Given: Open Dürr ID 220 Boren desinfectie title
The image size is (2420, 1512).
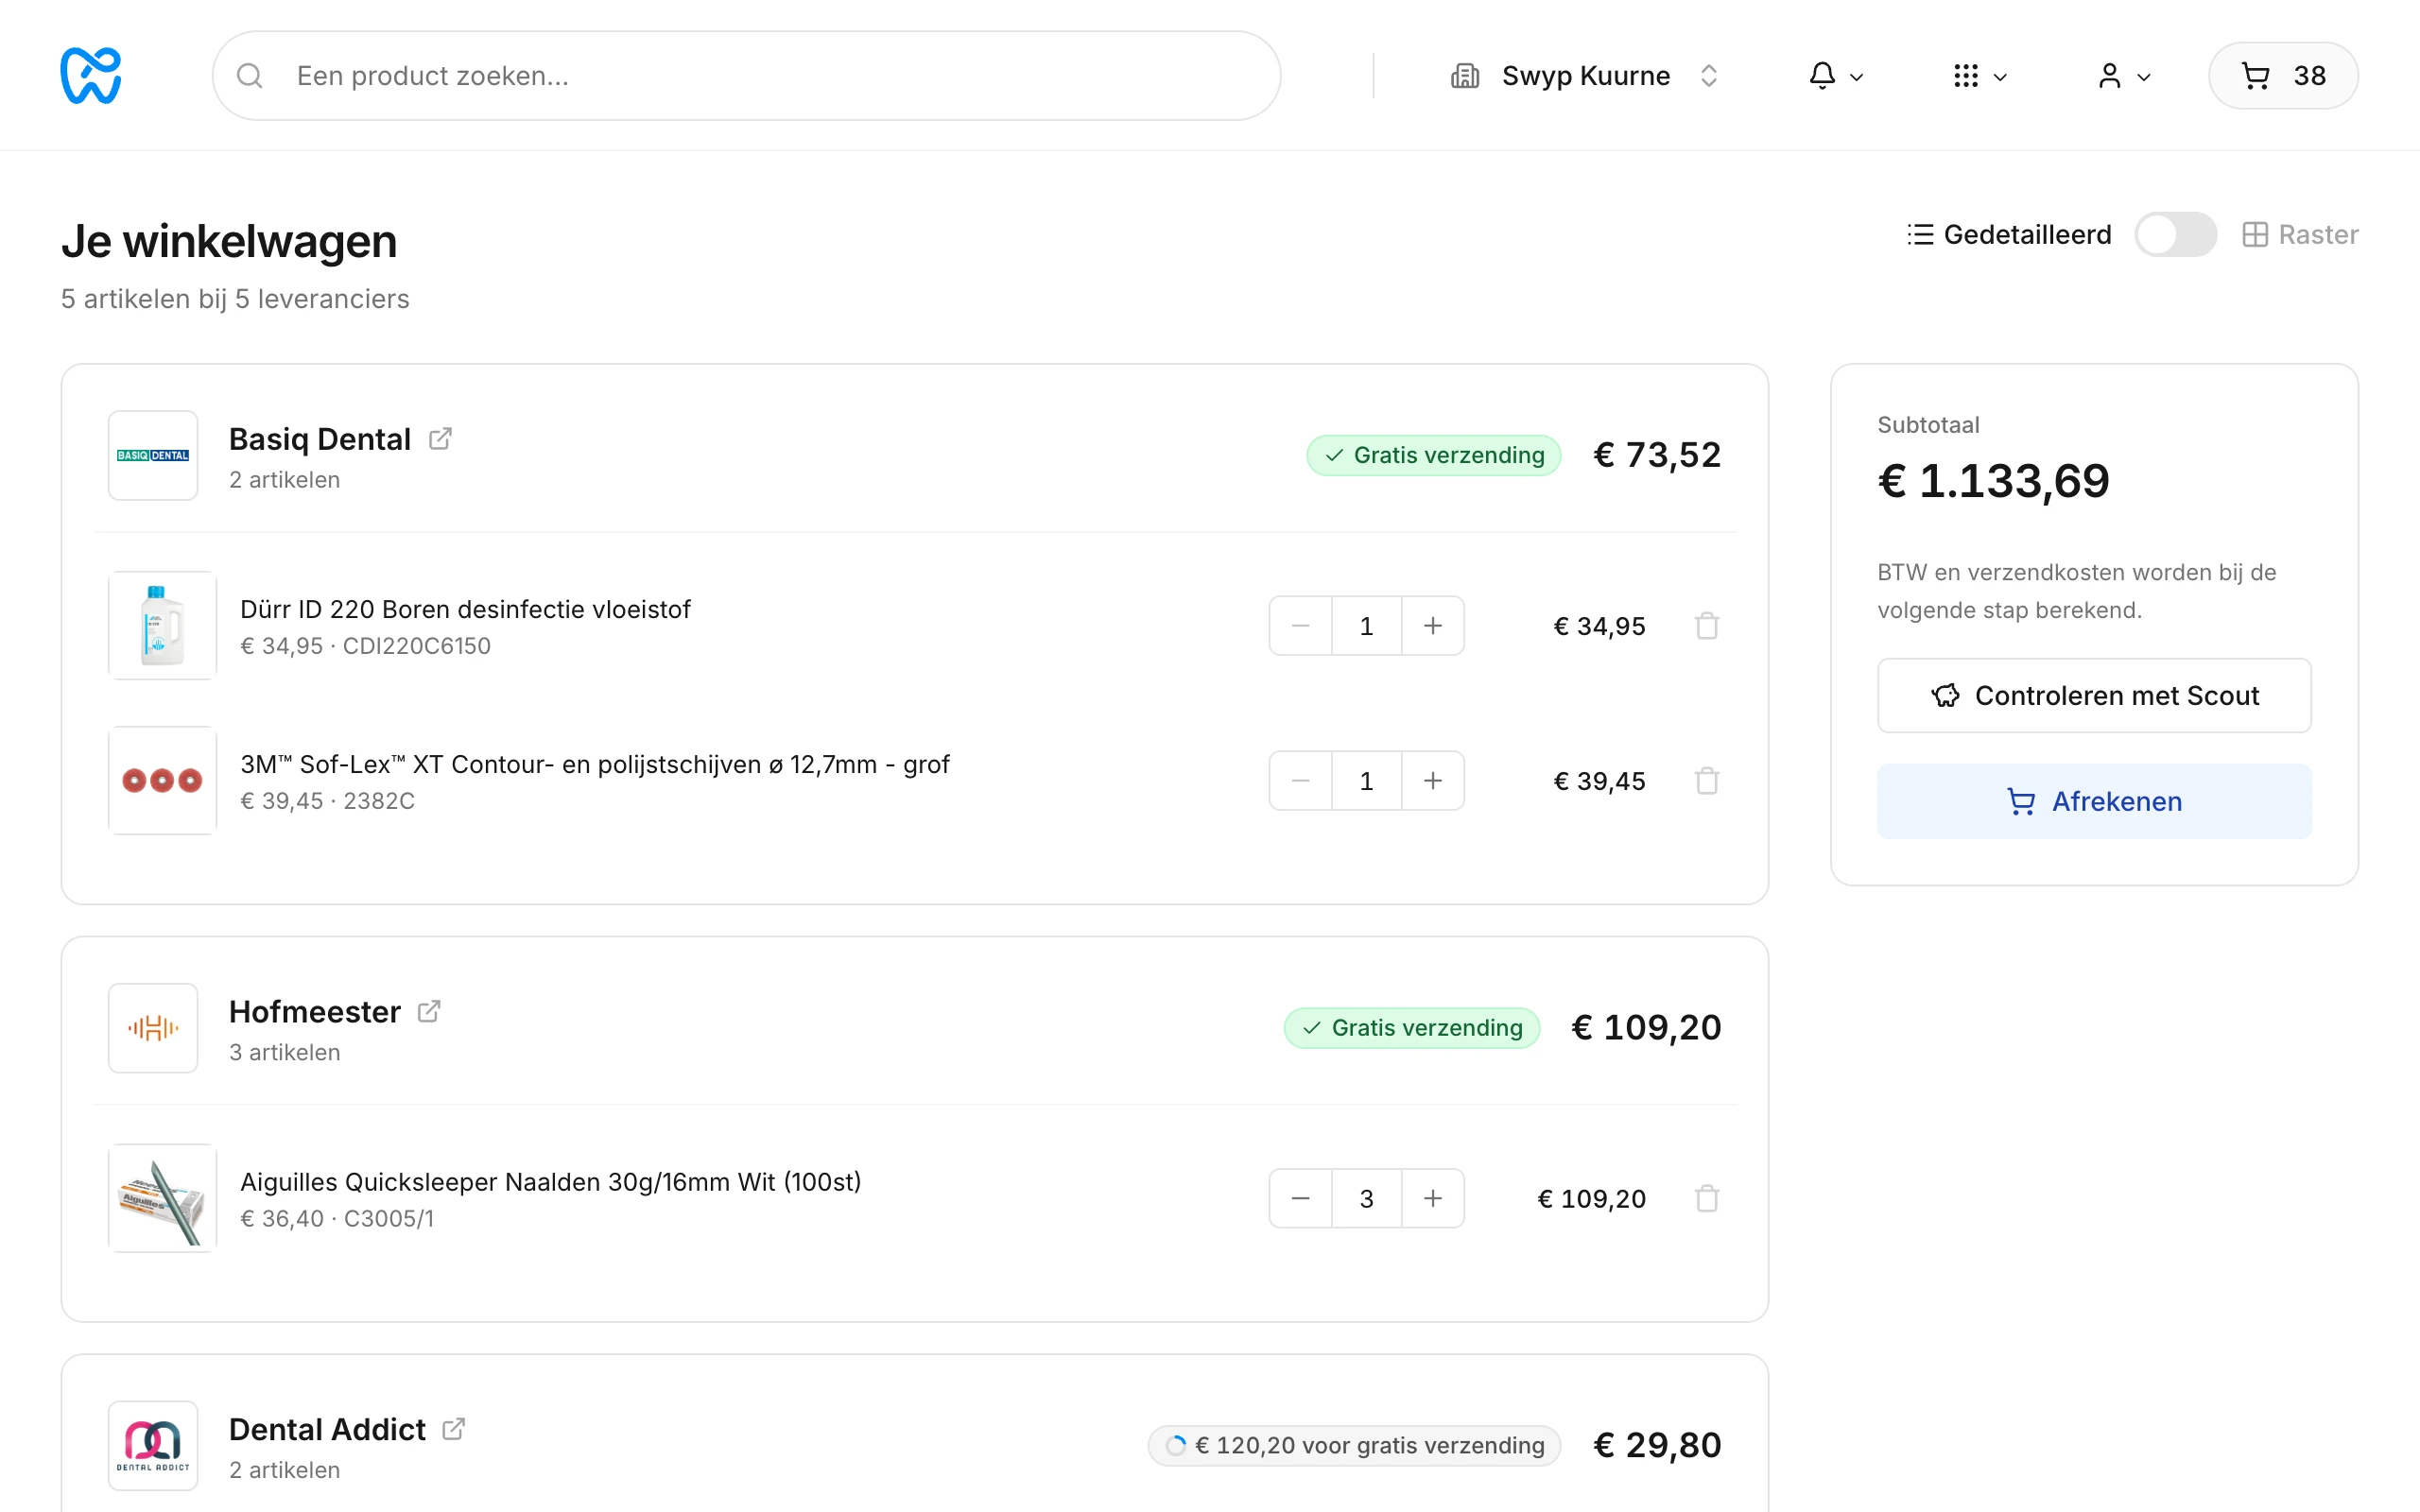Looking at the screenshot, I should (465, 609).
